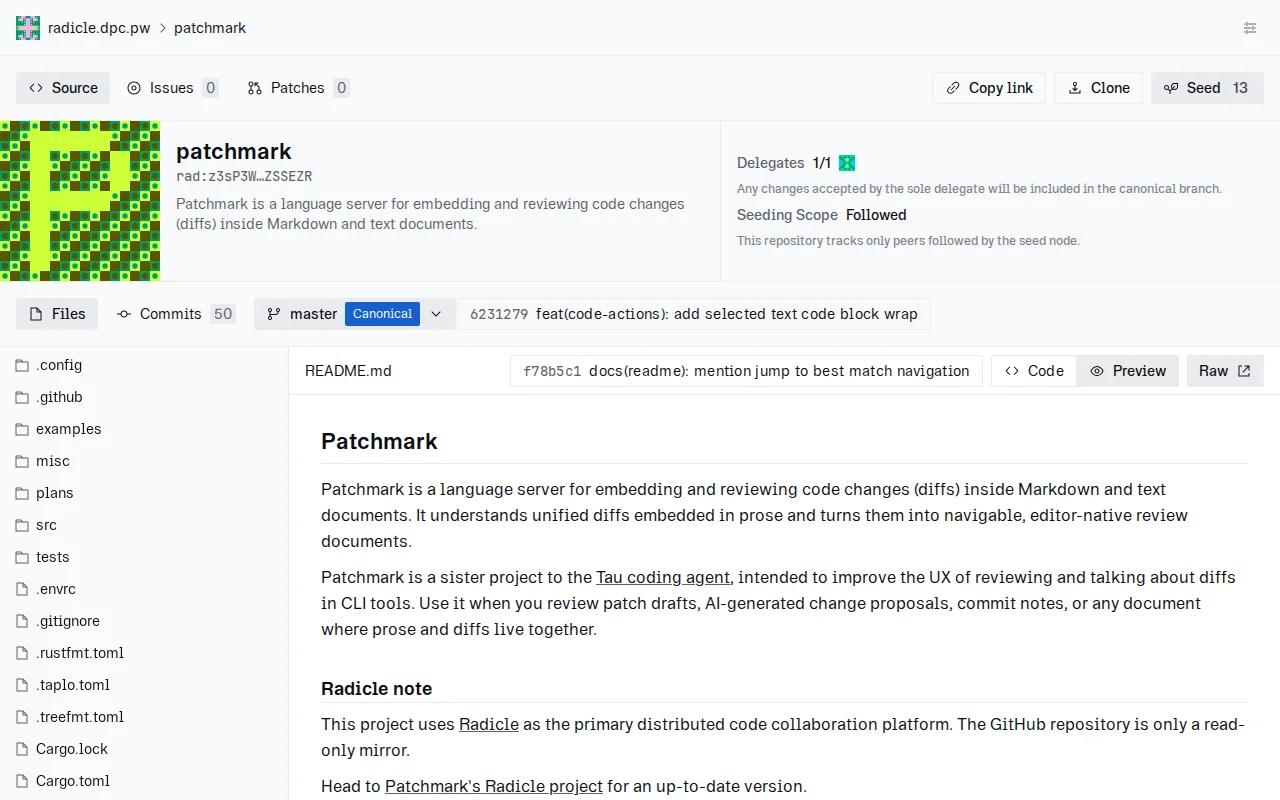1280x800 pixels.
Task: Click radicle.dpc.pw breadcrumb
Action: 99,28
